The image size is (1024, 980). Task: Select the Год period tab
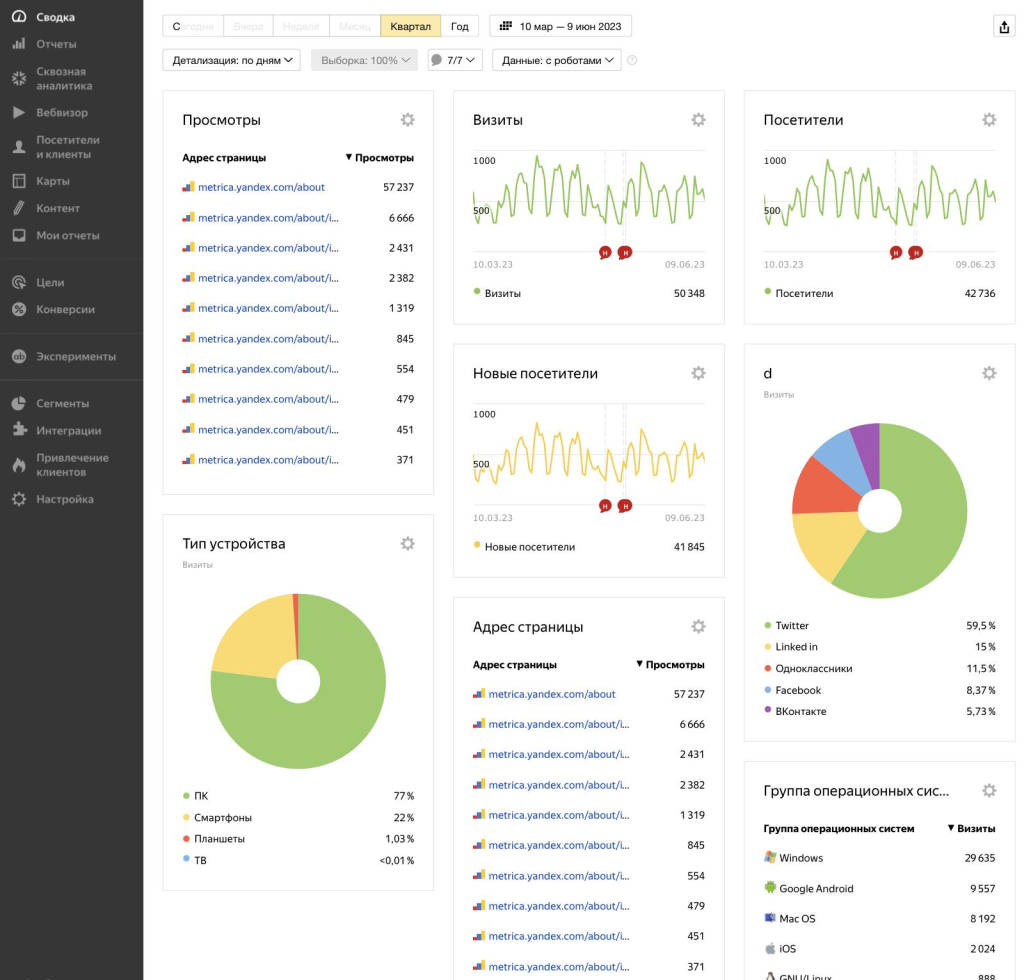click(459, 26)
